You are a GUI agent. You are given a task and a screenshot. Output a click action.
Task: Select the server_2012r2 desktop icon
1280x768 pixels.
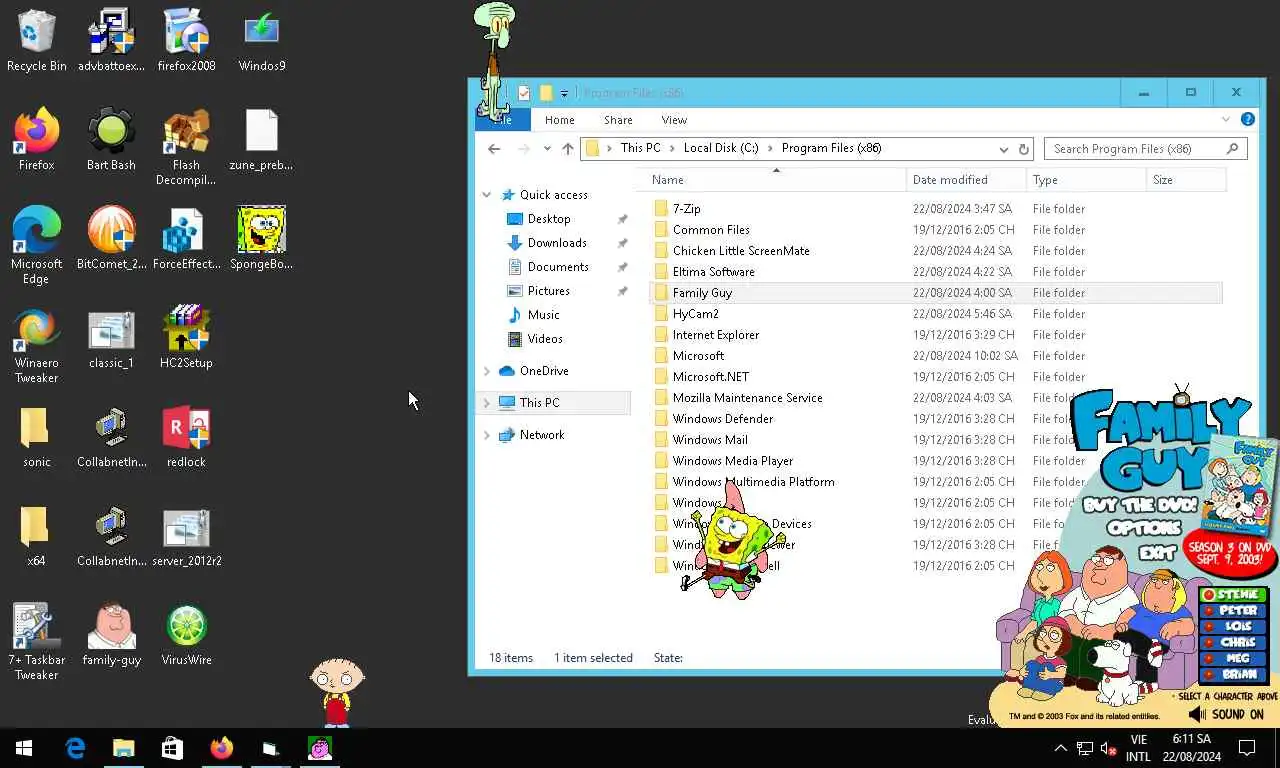186,536
